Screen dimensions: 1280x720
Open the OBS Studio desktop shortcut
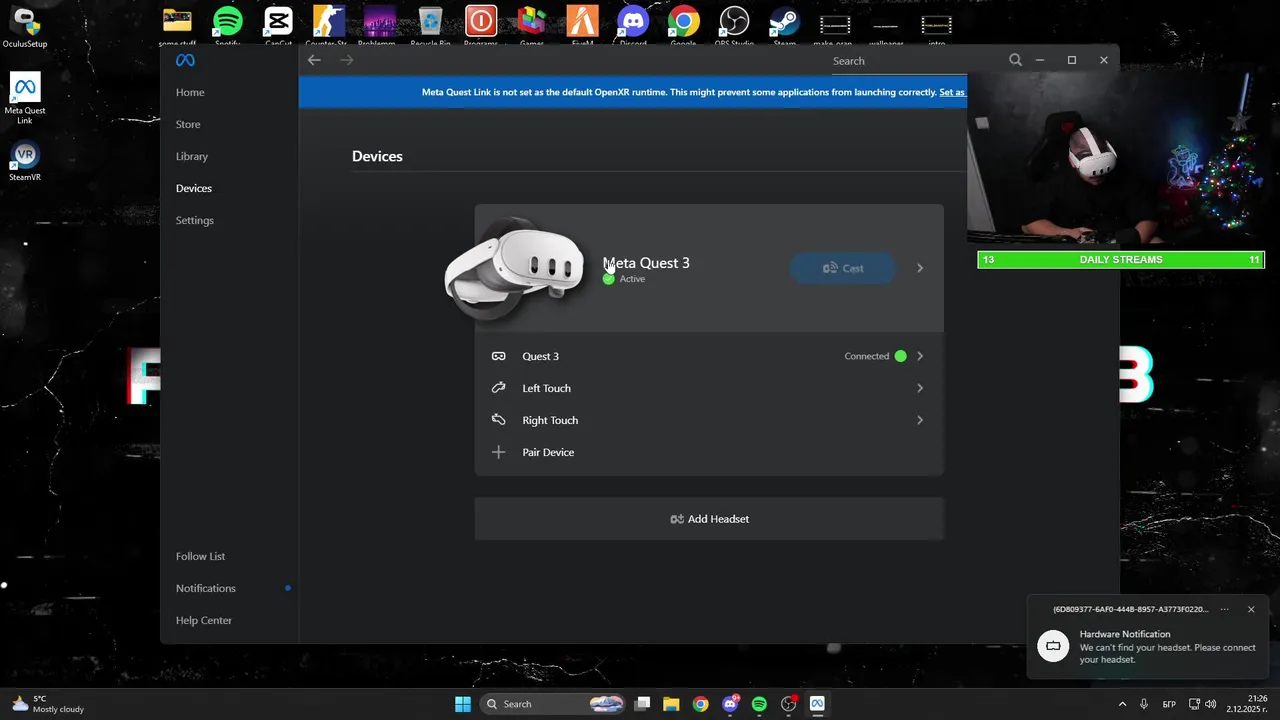point(734,26)
